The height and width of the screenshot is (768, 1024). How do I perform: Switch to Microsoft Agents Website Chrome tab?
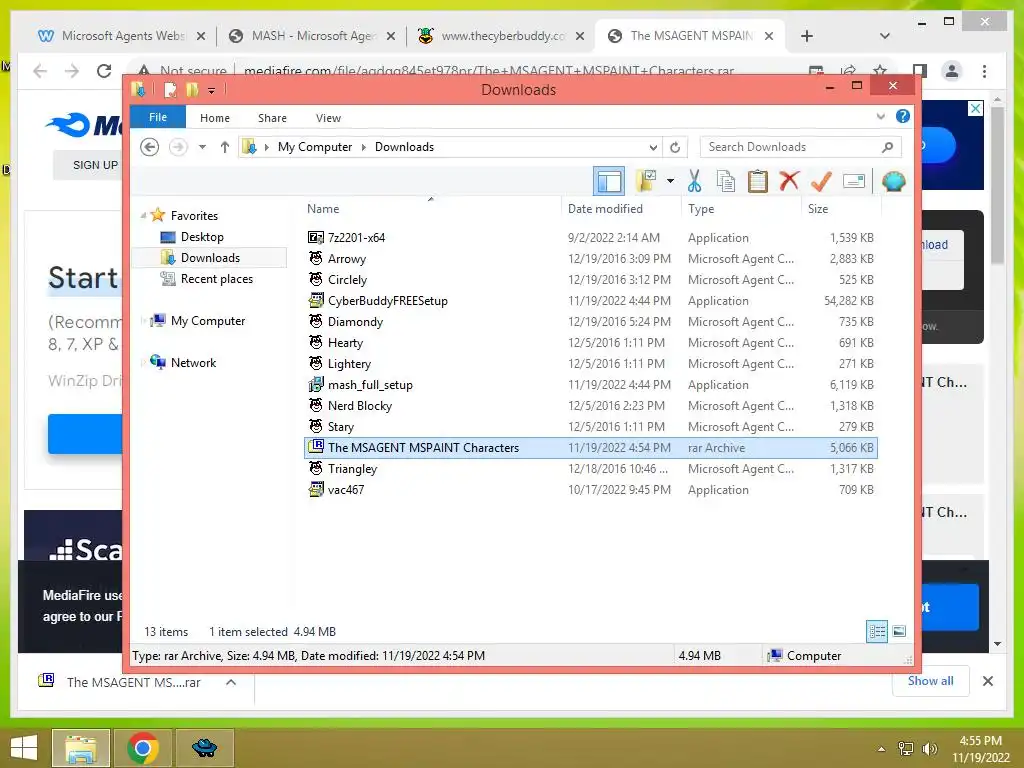coord(123,36)
